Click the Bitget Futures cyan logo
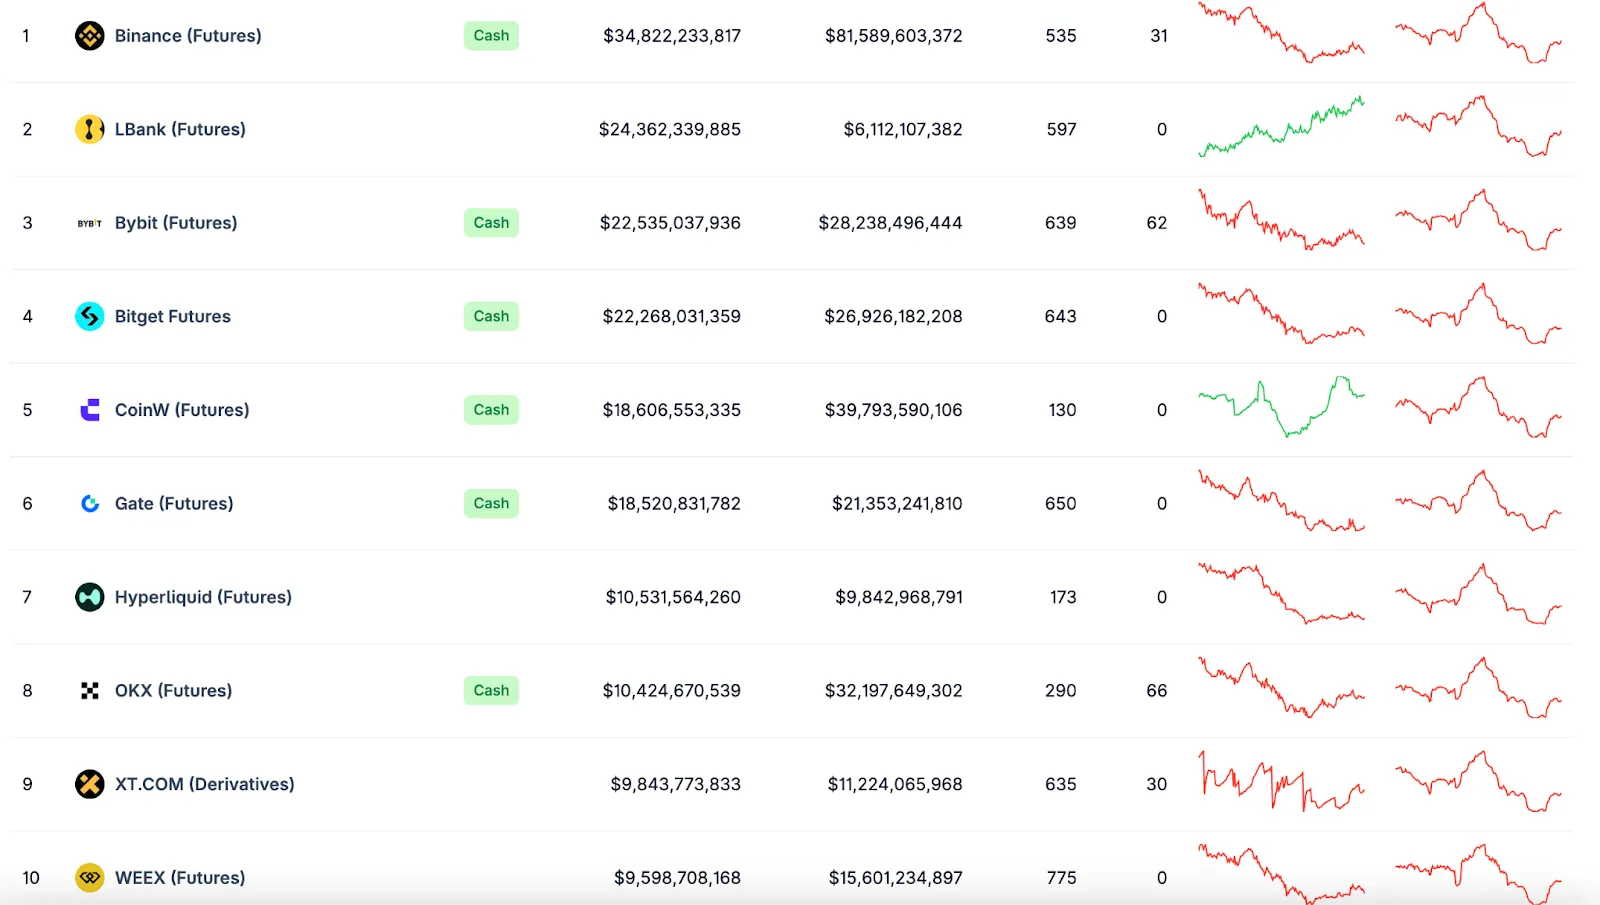Screen dimensions: 1600x905 point(90,316)
